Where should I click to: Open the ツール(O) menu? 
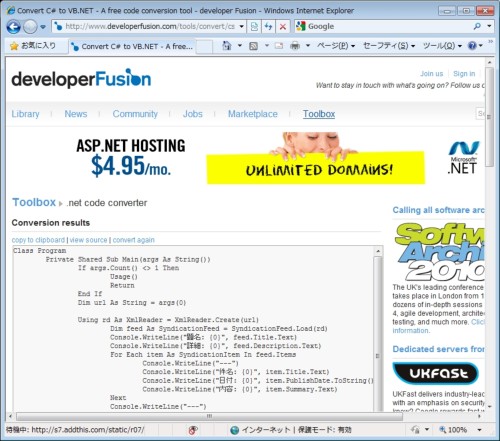[x=442, y=46]
